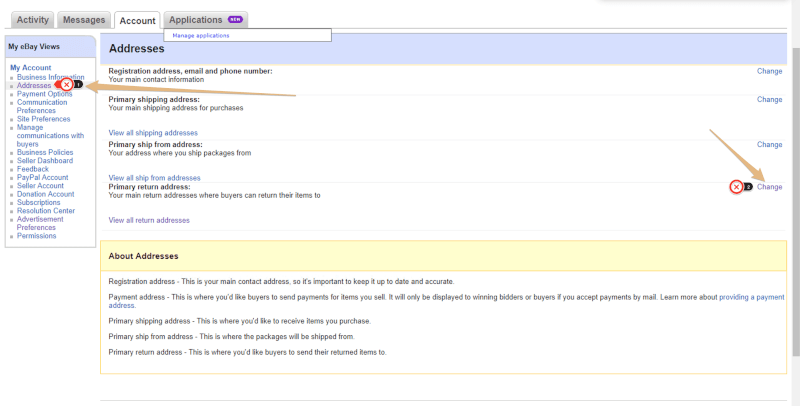
Task: Open the Feedback sidebar link
Action: coord(33,169)
